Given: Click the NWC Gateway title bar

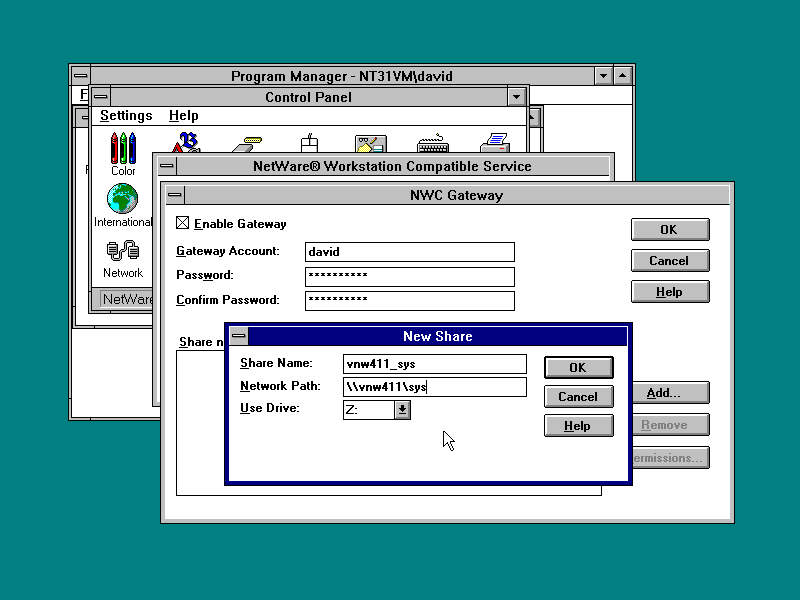Looking at the screenshot, I should (x=457, y=195).
